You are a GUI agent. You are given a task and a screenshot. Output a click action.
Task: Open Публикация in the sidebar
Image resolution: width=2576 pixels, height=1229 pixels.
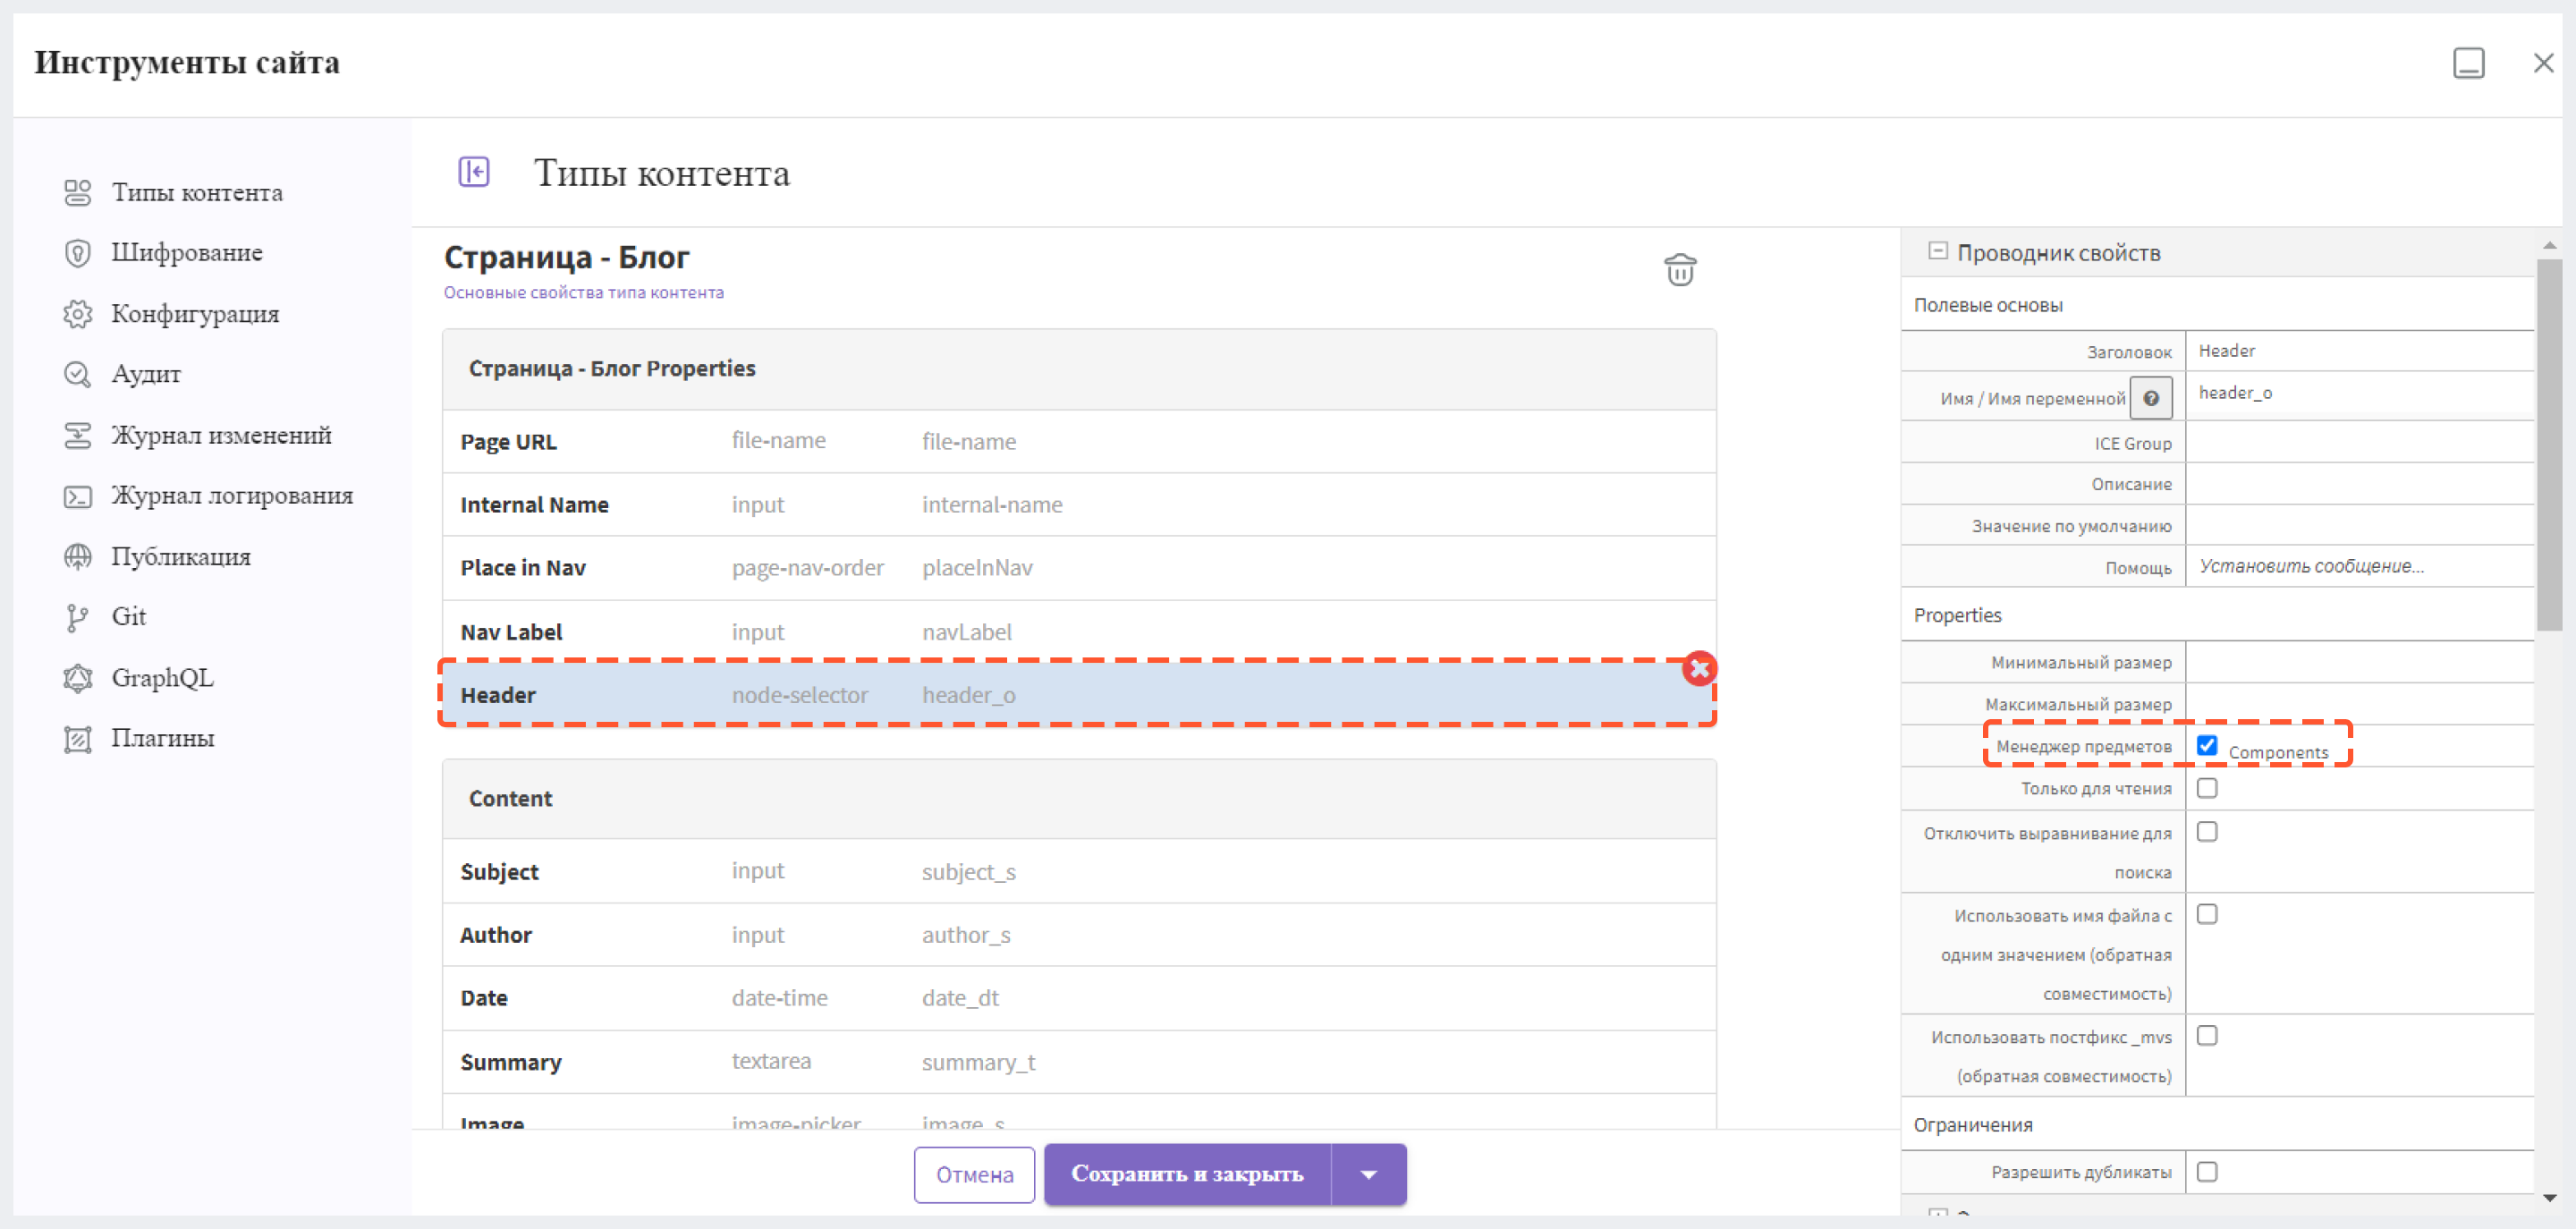[x=180, y=557]
